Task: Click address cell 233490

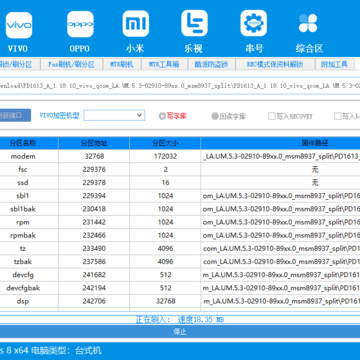Action: [94, 248]
